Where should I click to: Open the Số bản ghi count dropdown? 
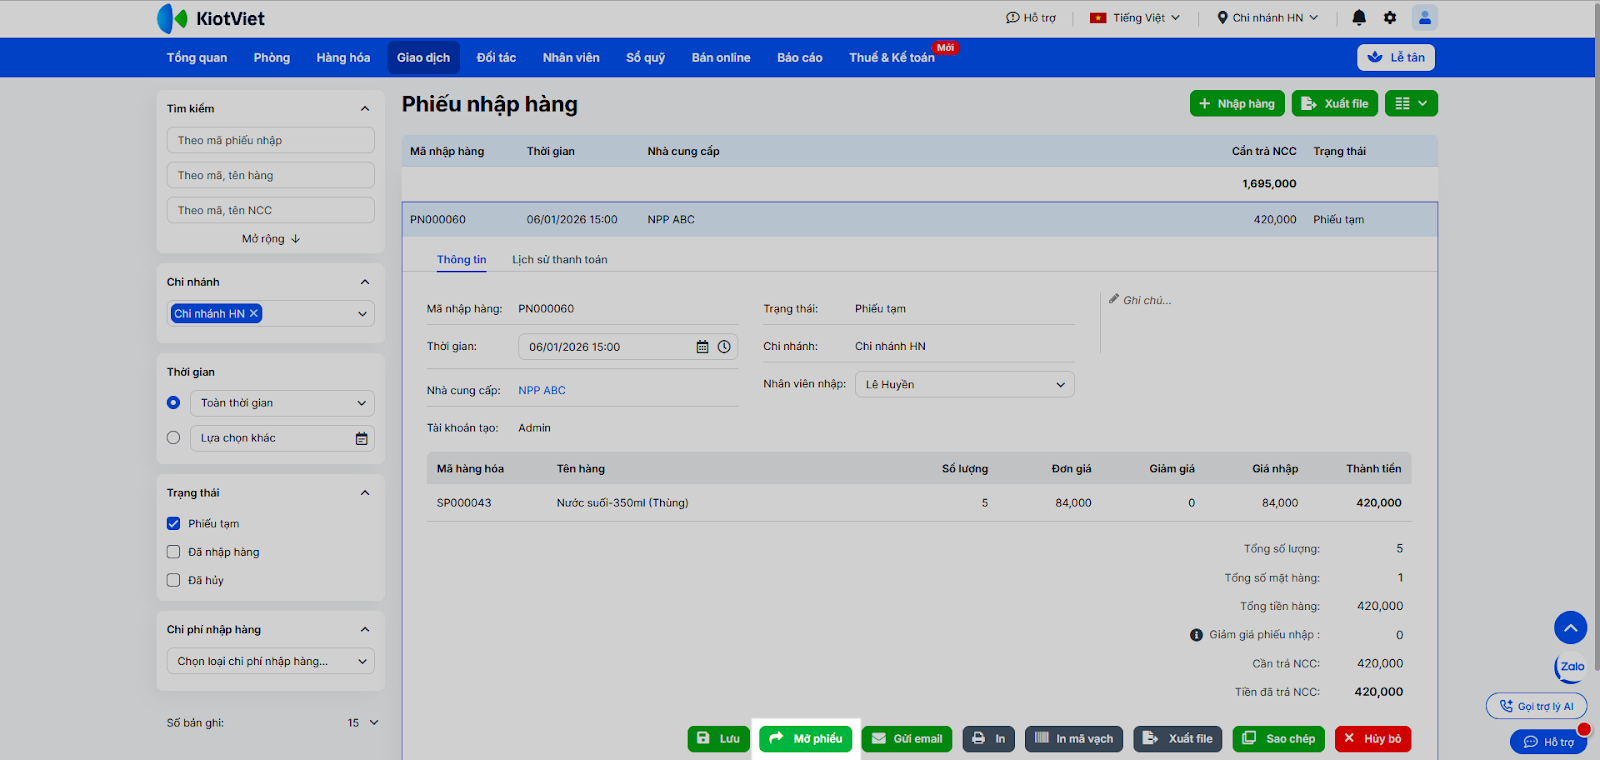point(363,723)
